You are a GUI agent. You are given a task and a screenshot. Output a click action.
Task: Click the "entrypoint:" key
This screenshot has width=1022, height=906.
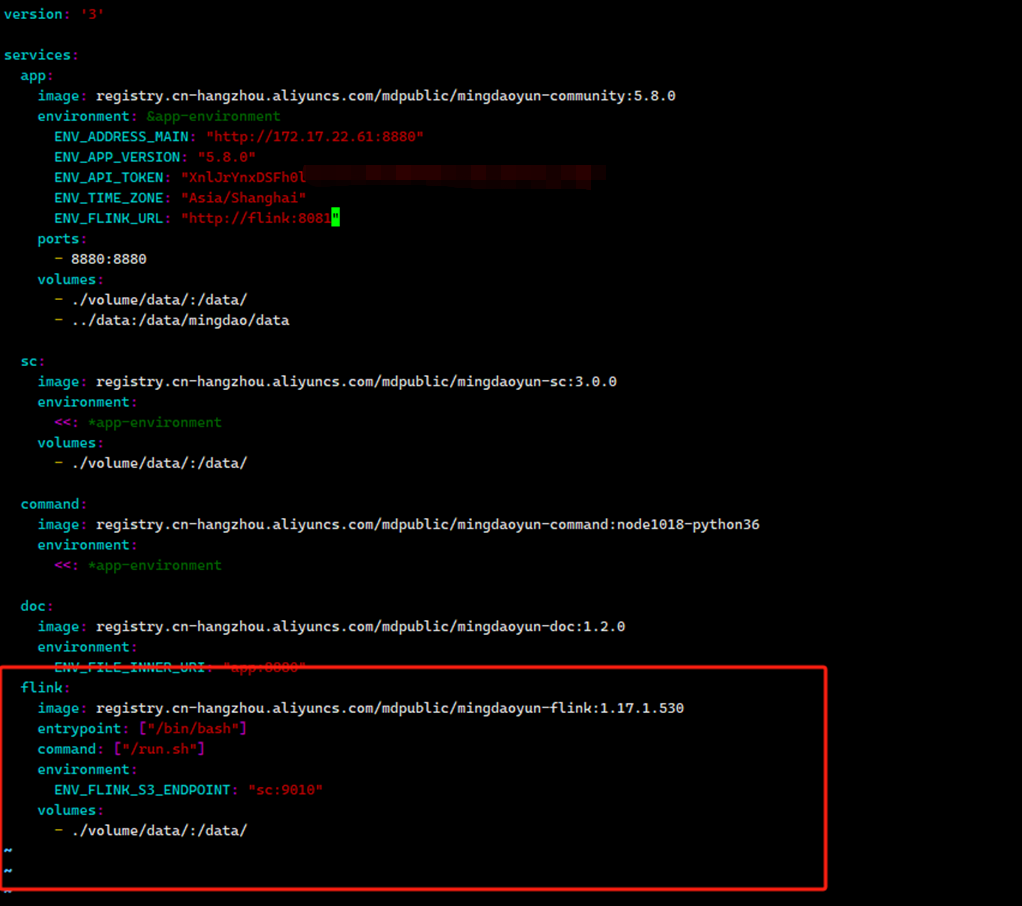click(83, 729)
